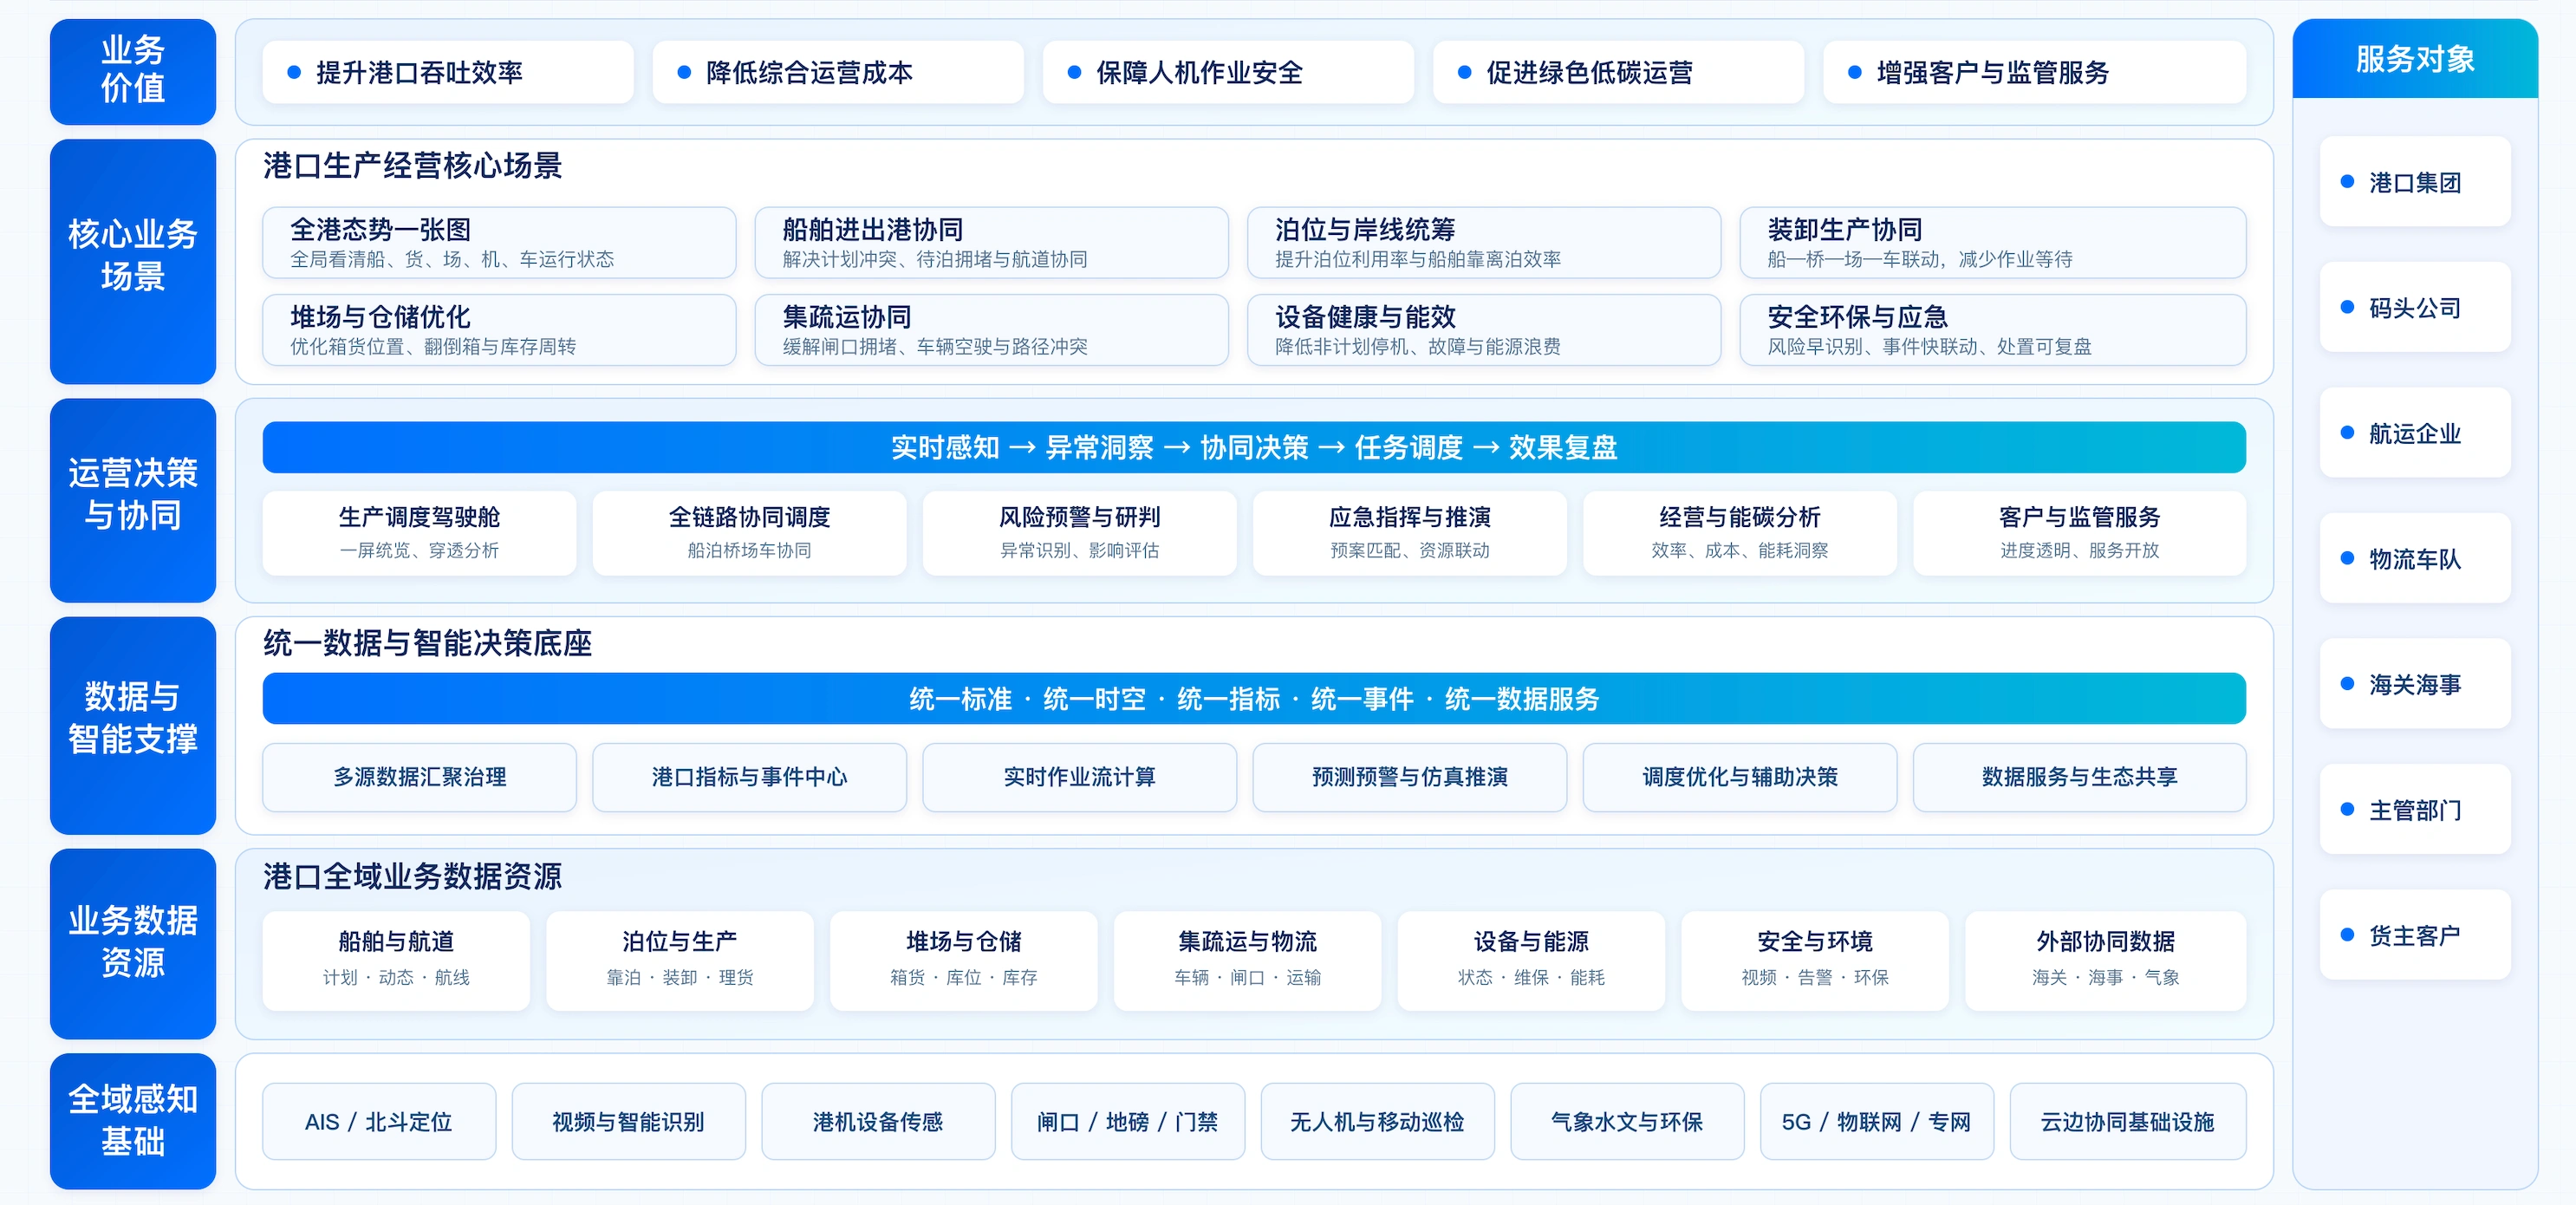Select the 经营与能碳分析 card

point(1739,532)
